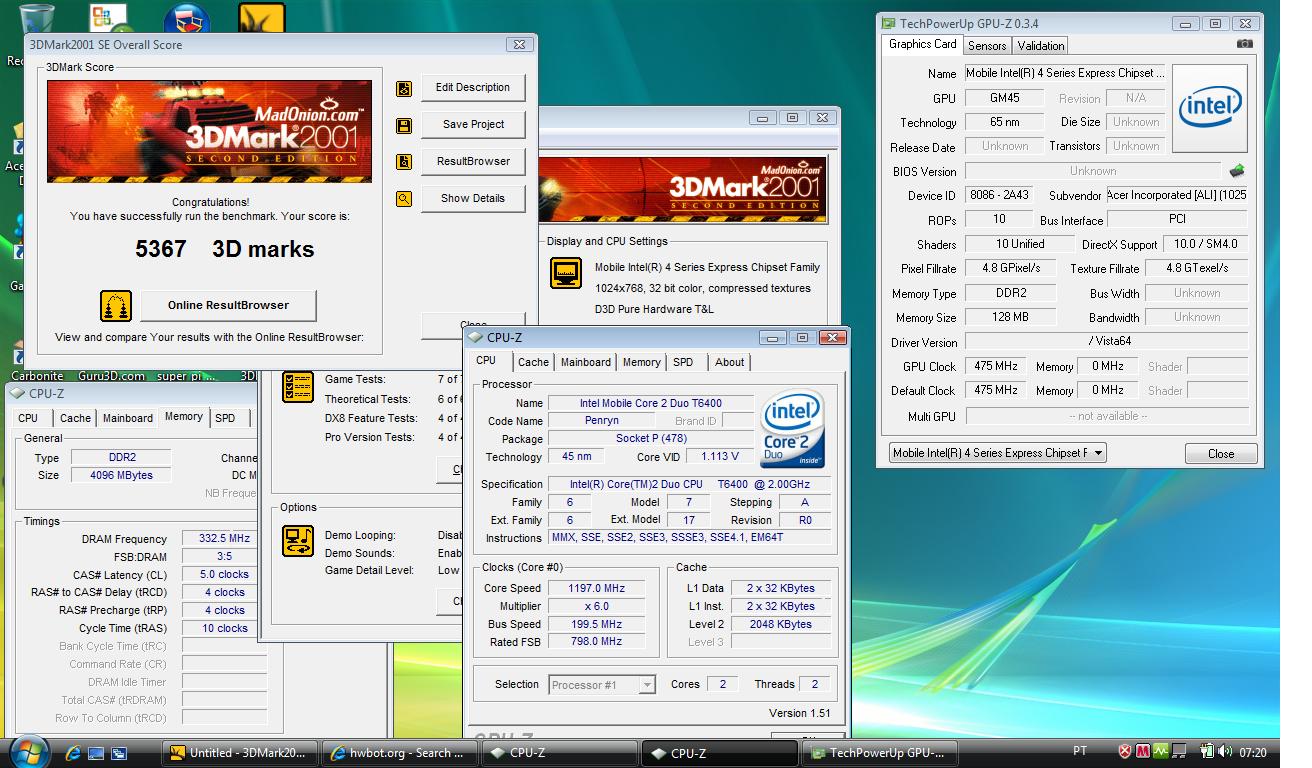Screen dimensions: 1312x768
Task: Open Memory tab in front CPU-Z window
Action: pos(641,362)
